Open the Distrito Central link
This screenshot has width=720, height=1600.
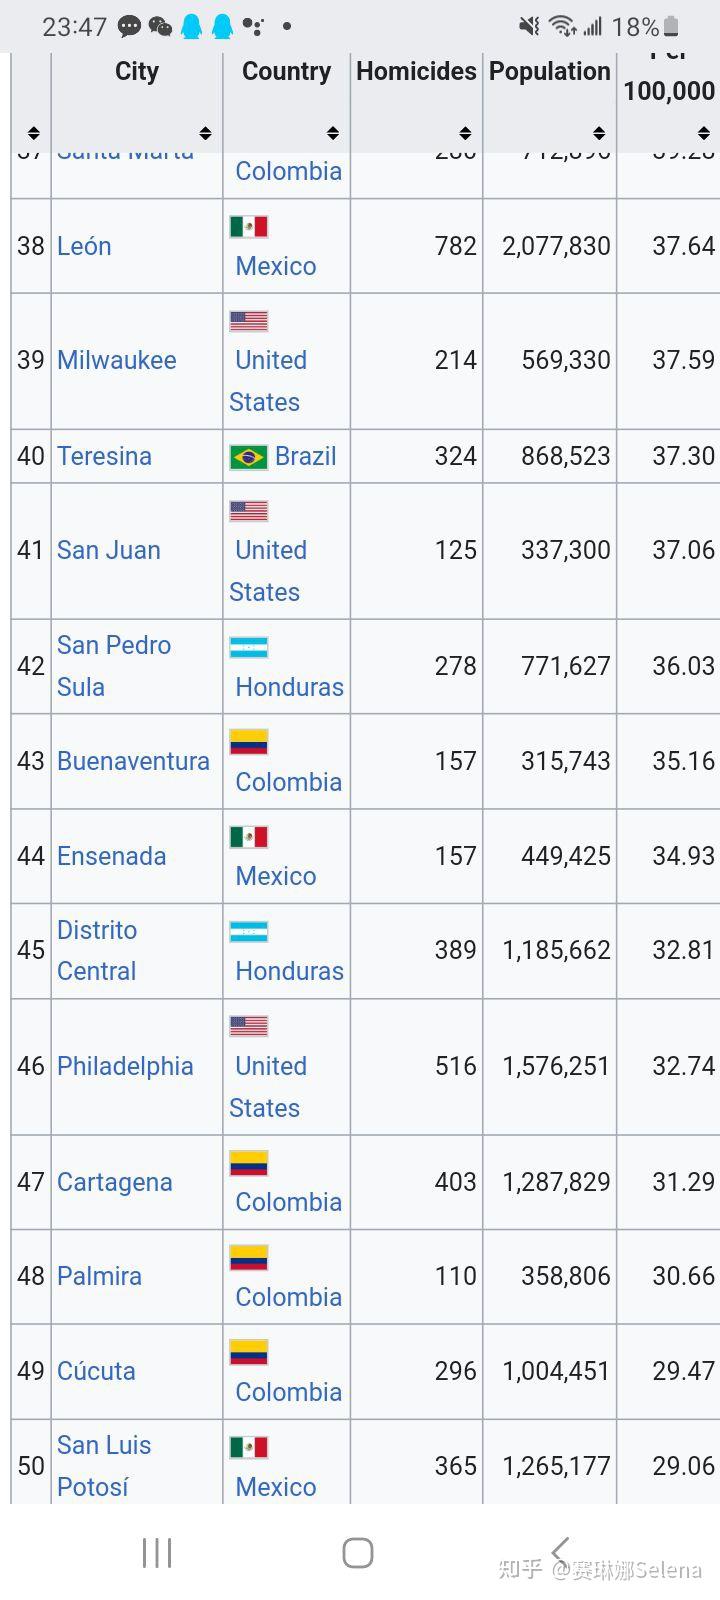[97, 950]
